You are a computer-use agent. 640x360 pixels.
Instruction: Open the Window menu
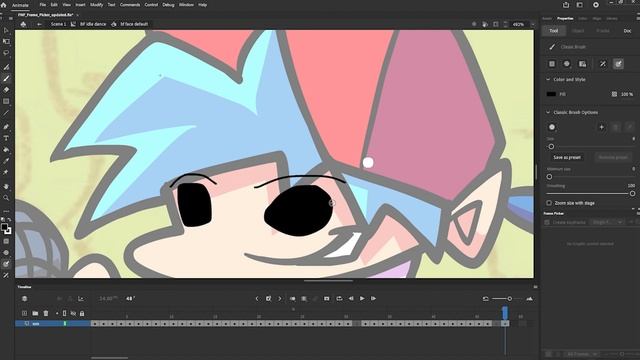pyautogui.click(x=186, y=5)
